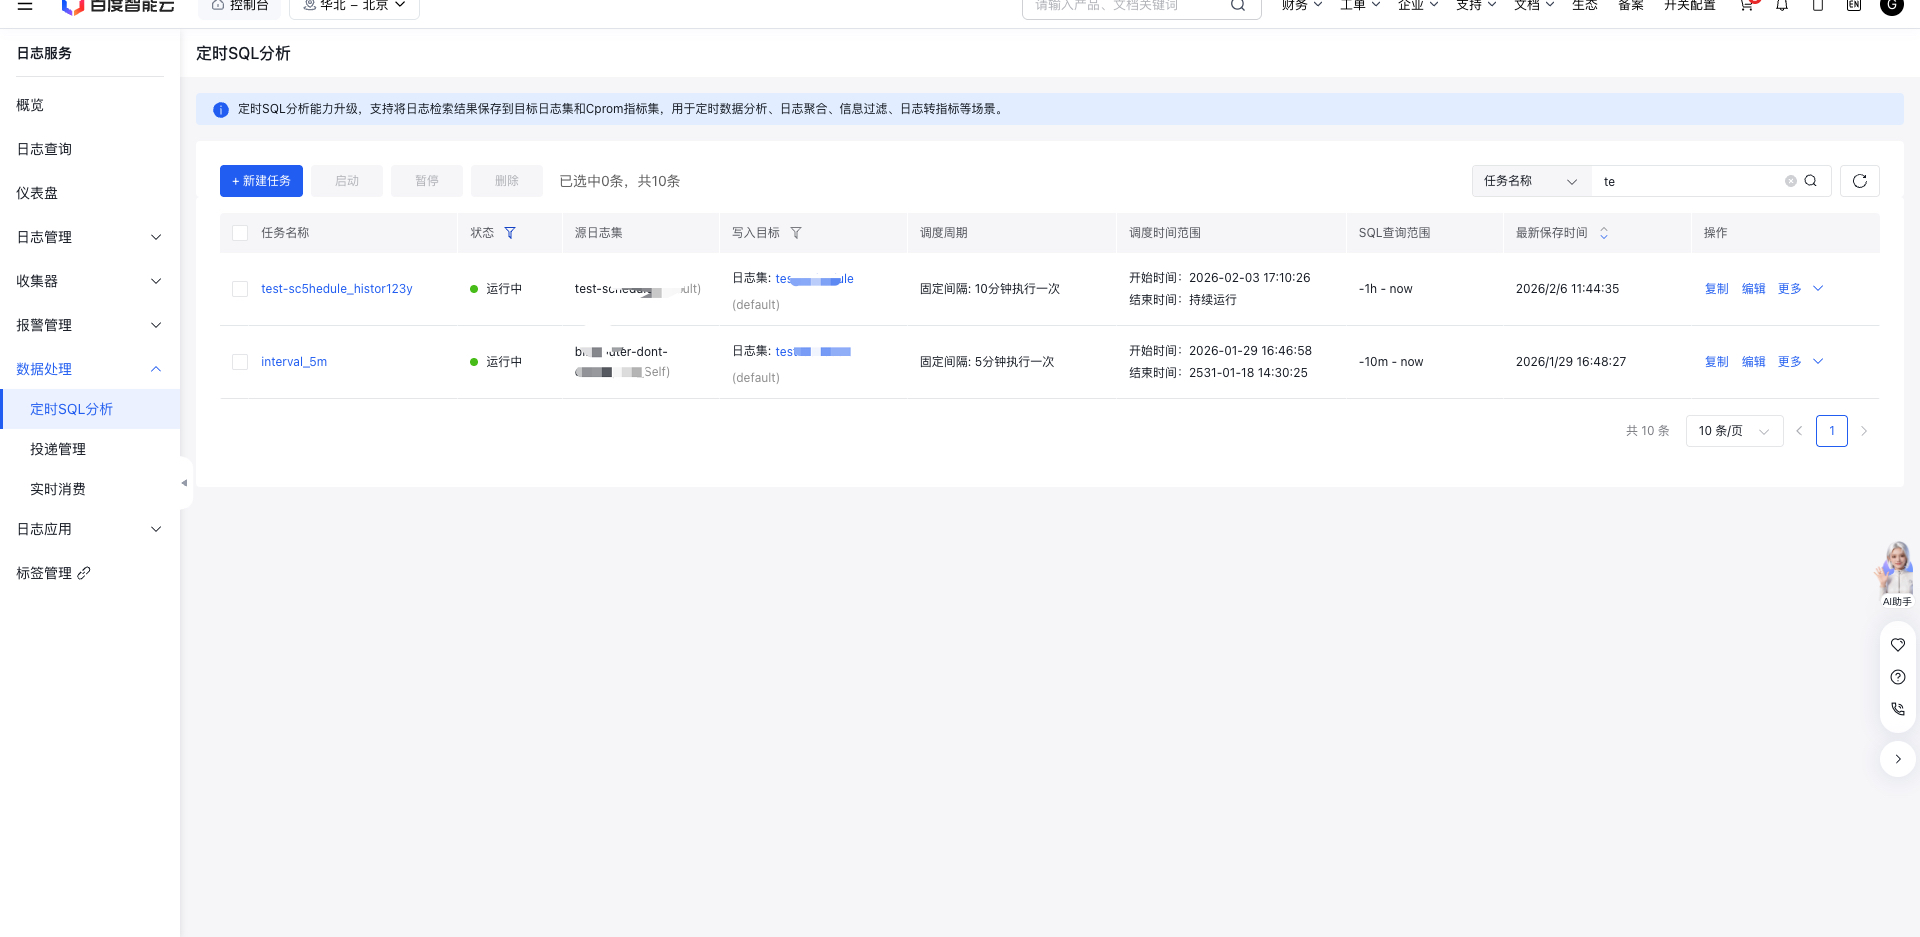Expand the floating side toolbar arrow

(x=1898, y=759)
